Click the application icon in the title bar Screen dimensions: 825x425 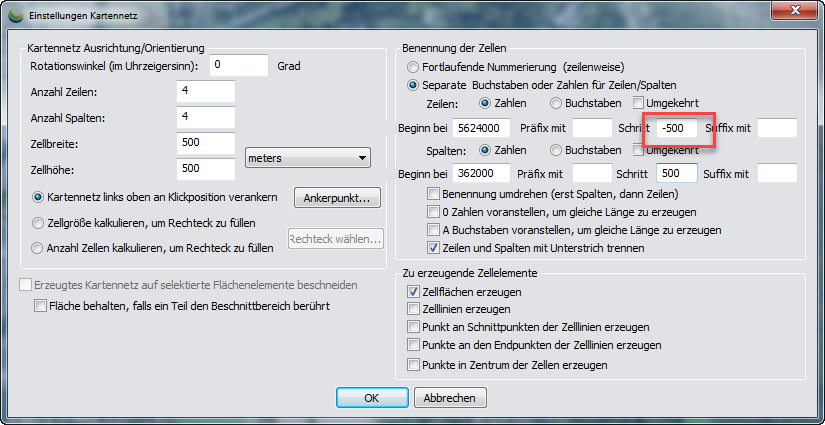pyautogui.click(x=17, y=16)
